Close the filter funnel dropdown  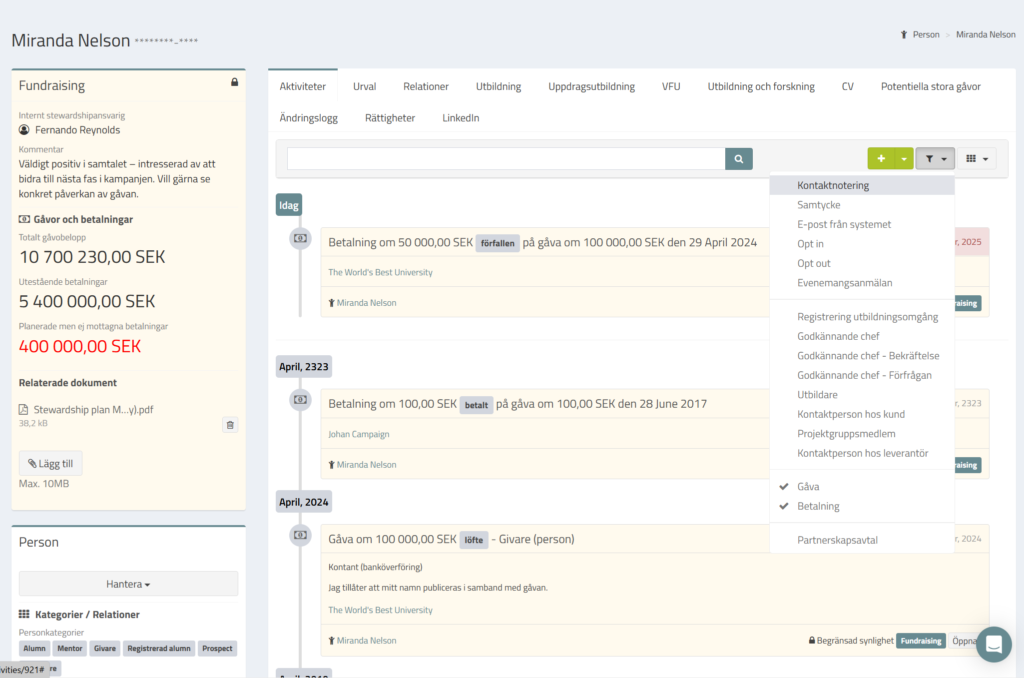pyautogui.click(x=935, y=159)
